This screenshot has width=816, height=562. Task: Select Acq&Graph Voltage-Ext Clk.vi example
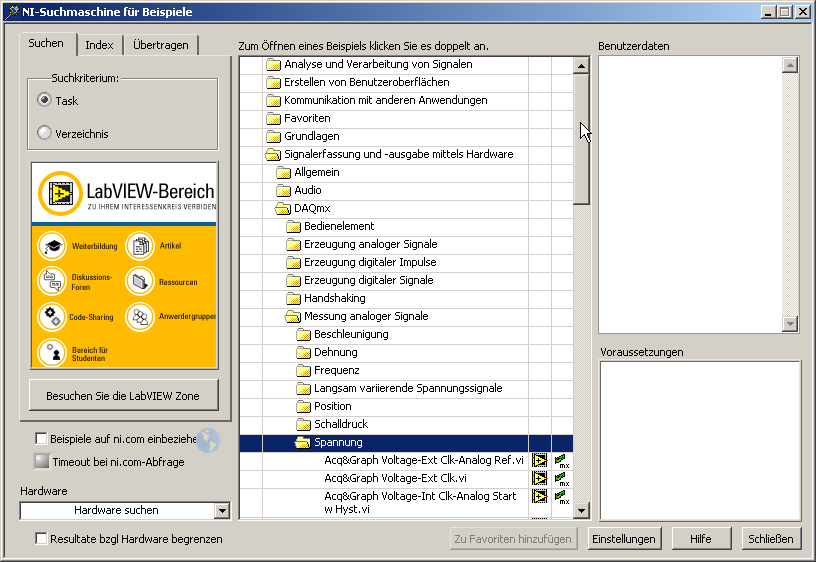click(x=396, y=478)
